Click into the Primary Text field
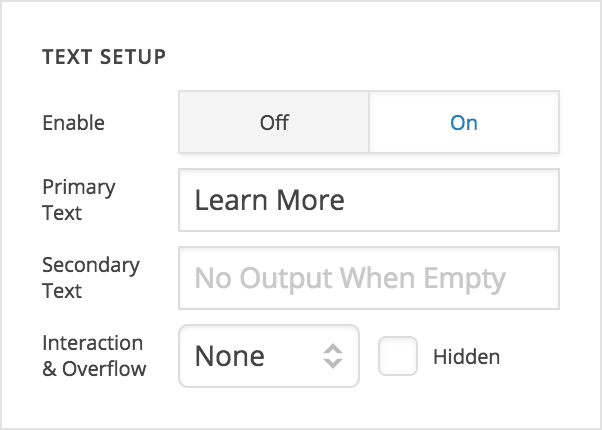 tap(368, 200)
